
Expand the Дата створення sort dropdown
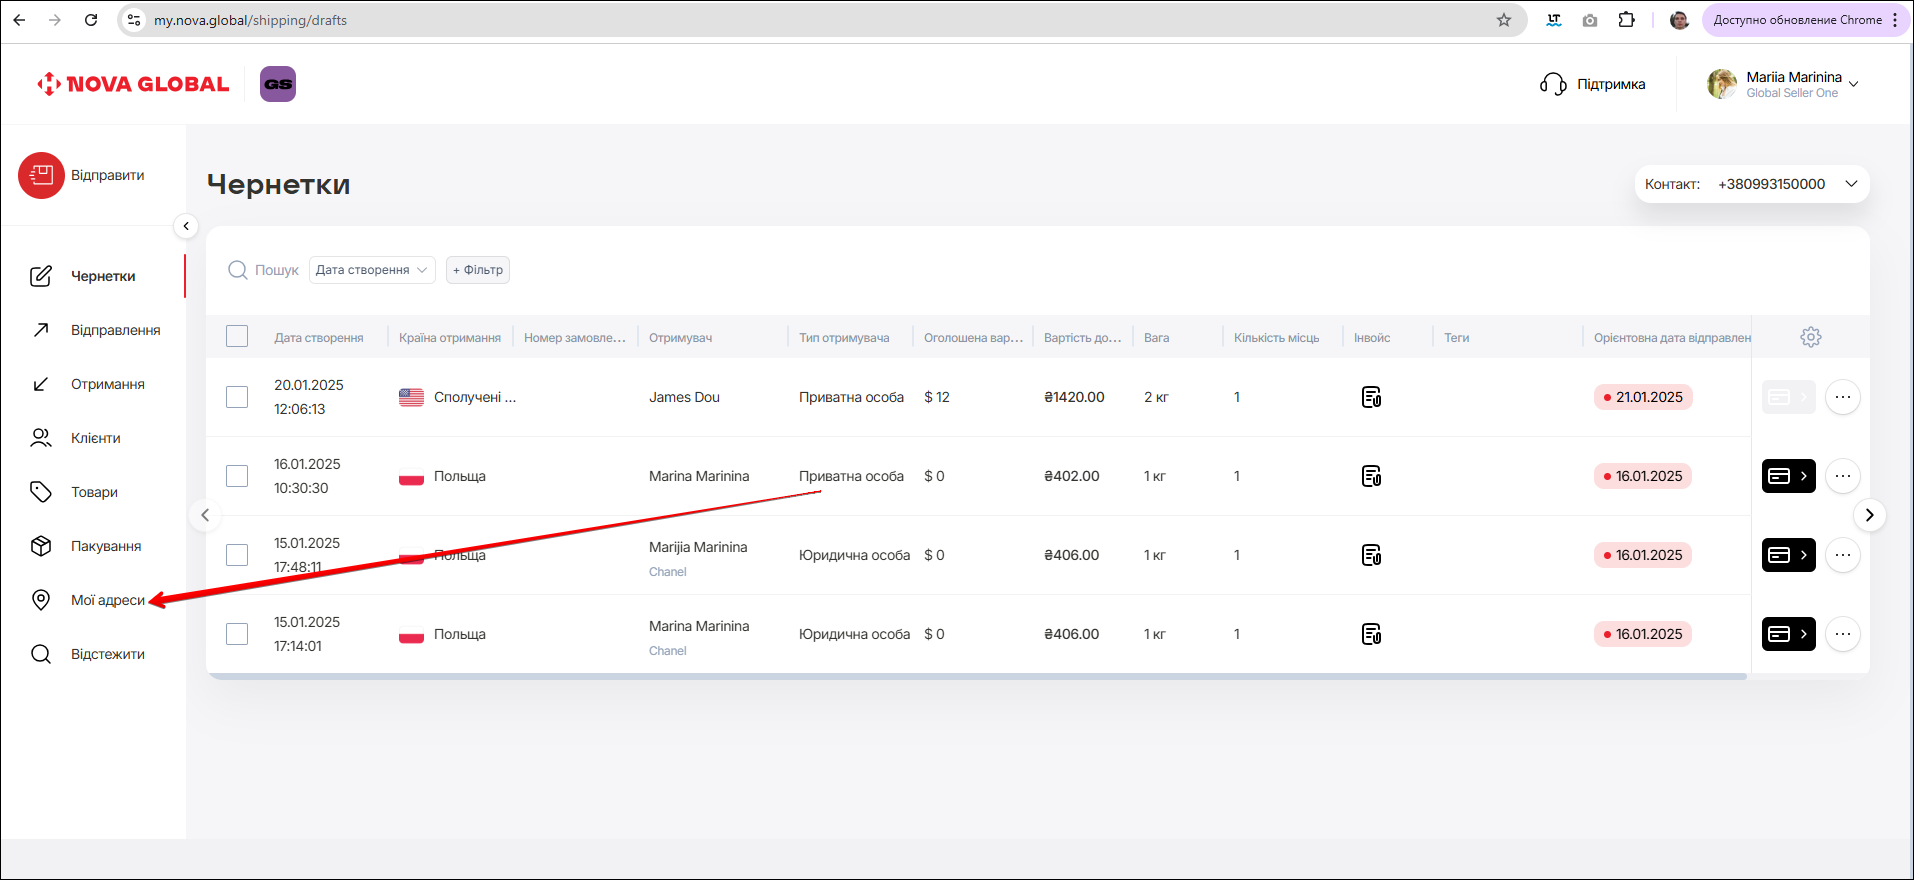[x=372, y=270]
